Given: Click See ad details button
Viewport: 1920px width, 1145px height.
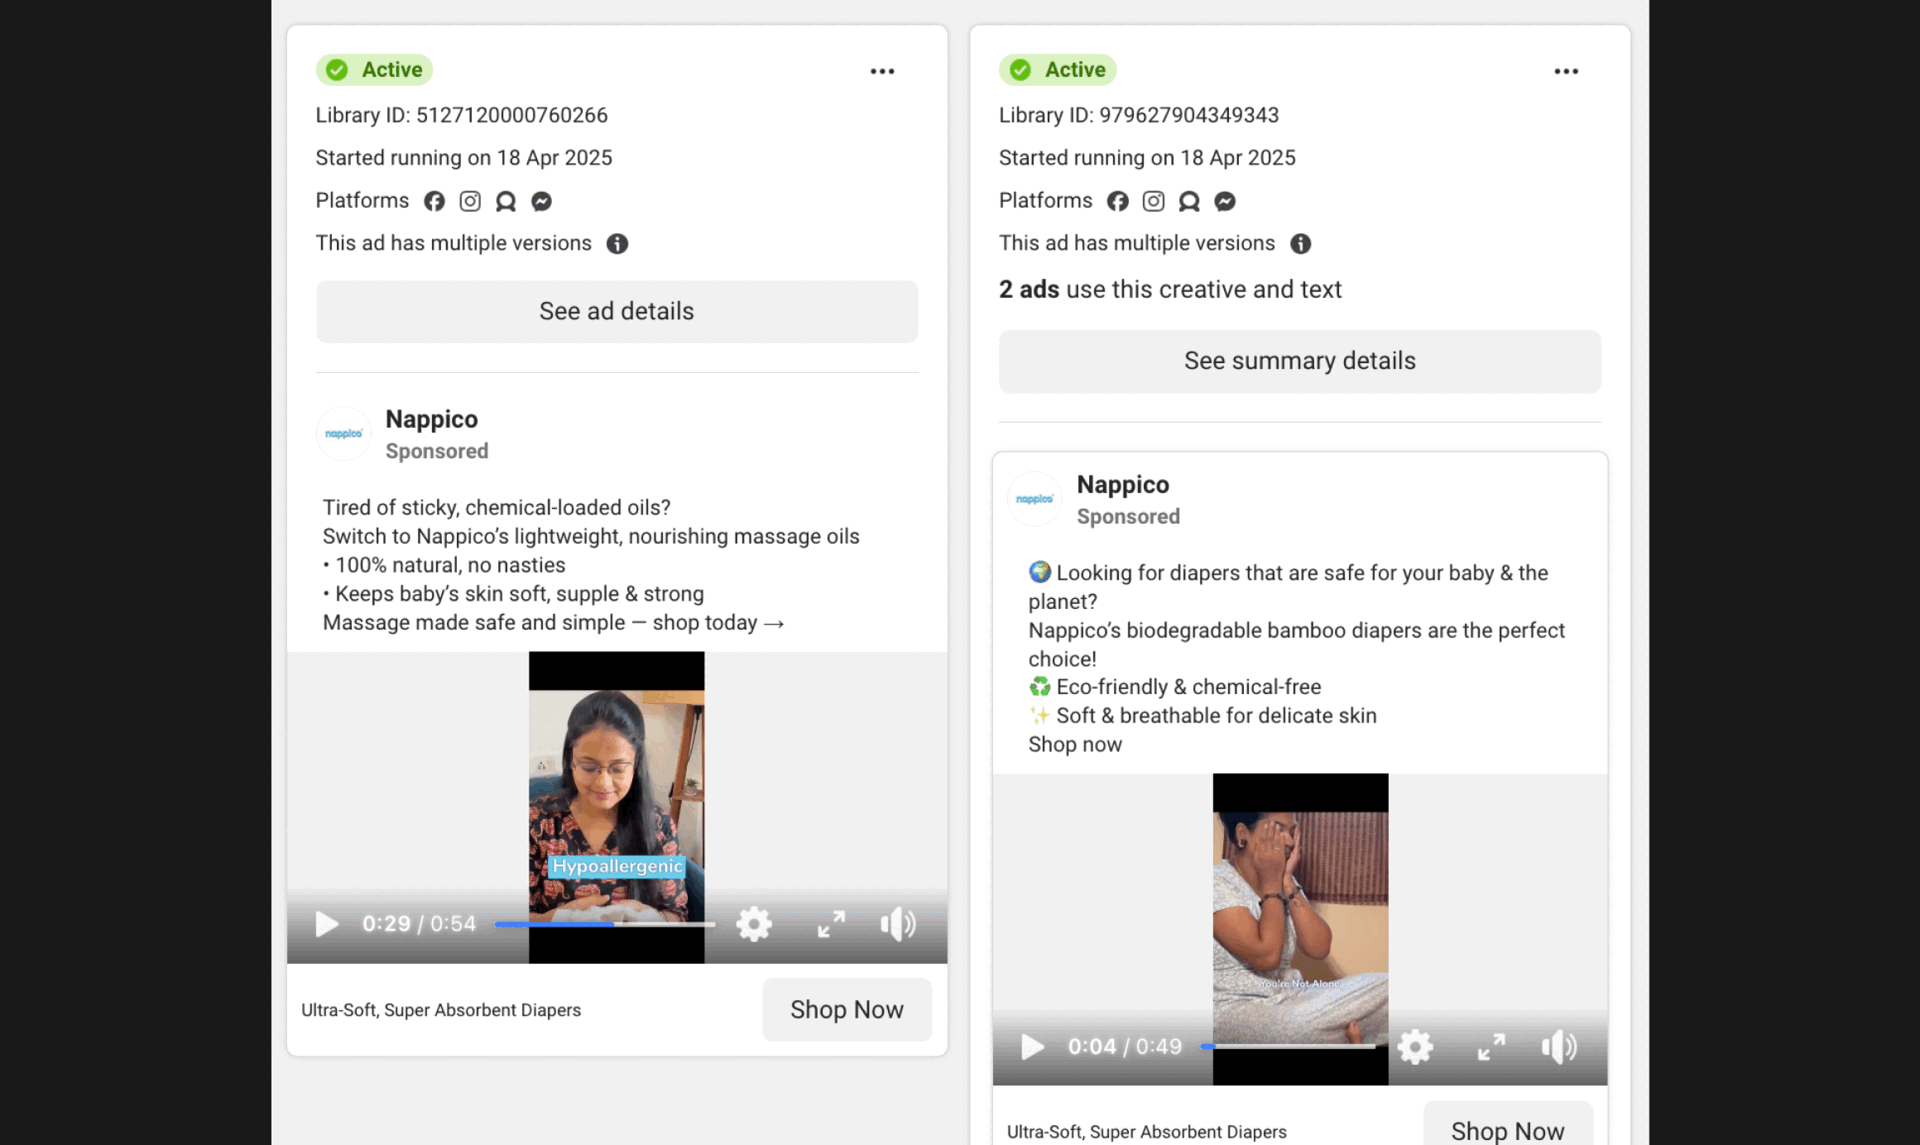Looking at the screenshot, I should pyautogui.click(x=617, y=311).
